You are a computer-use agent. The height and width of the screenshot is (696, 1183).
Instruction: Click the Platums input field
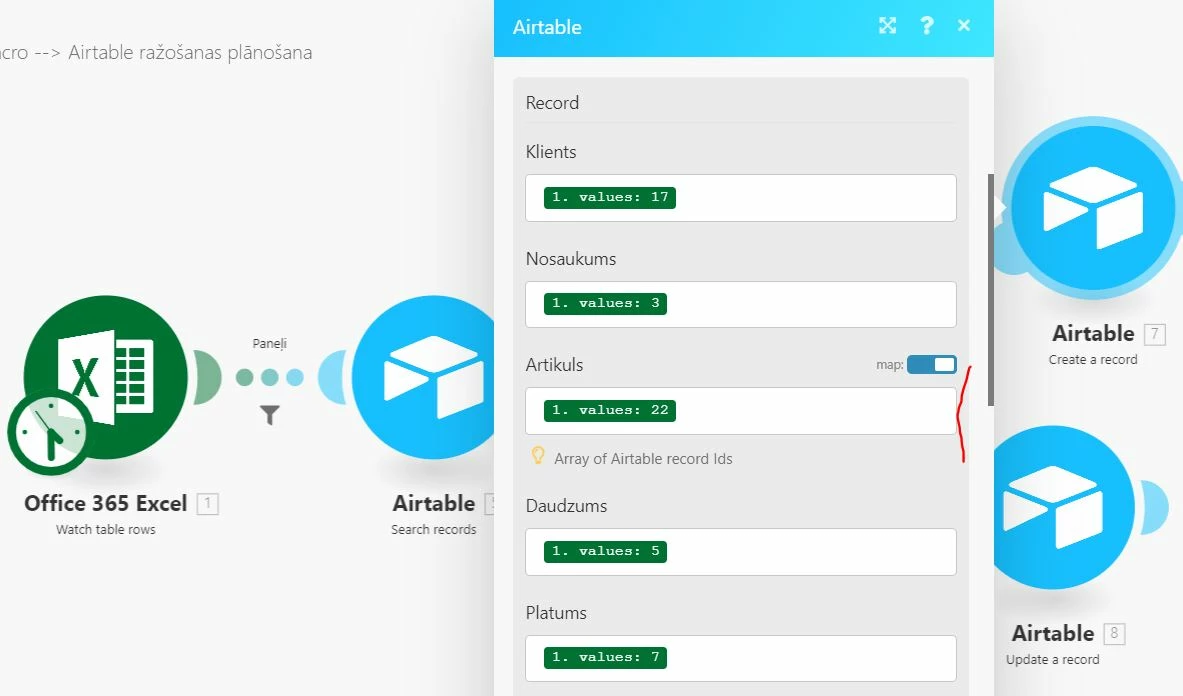741,658
